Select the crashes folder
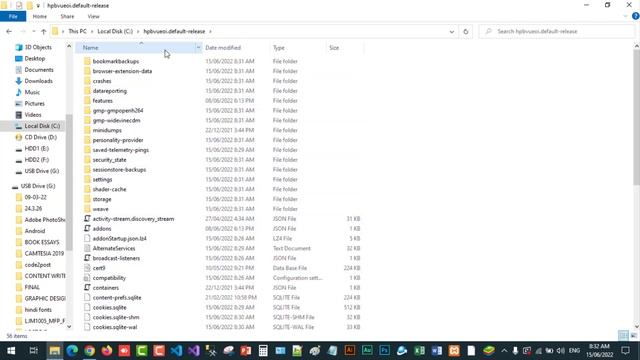This screenshot has width=640, height=360. (x=102, y=81)
